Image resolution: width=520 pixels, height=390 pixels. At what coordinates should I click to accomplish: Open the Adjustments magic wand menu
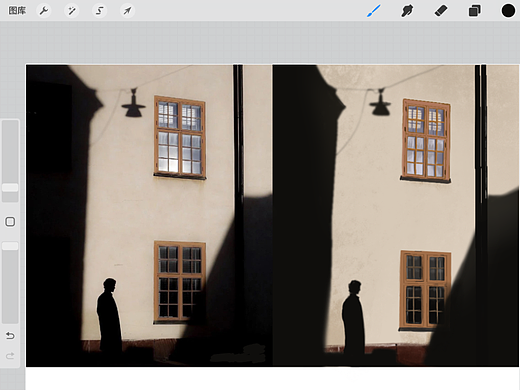point(72,11)
